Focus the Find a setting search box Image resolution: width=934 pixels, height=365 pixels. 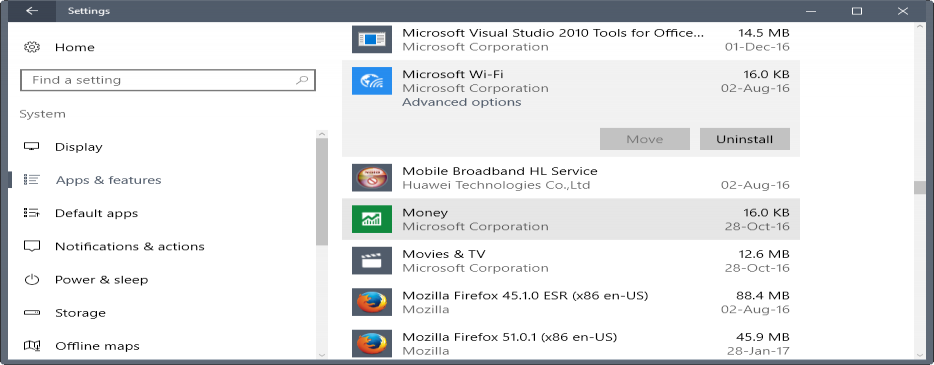168,80
